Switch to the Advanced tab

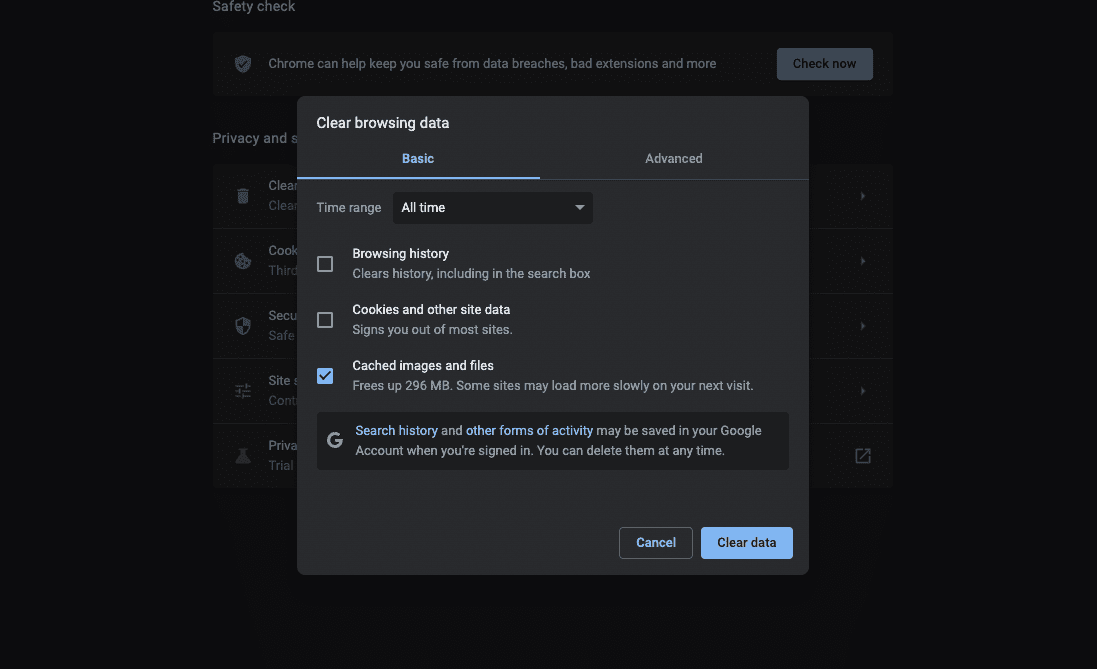click(x=673, y=159)
